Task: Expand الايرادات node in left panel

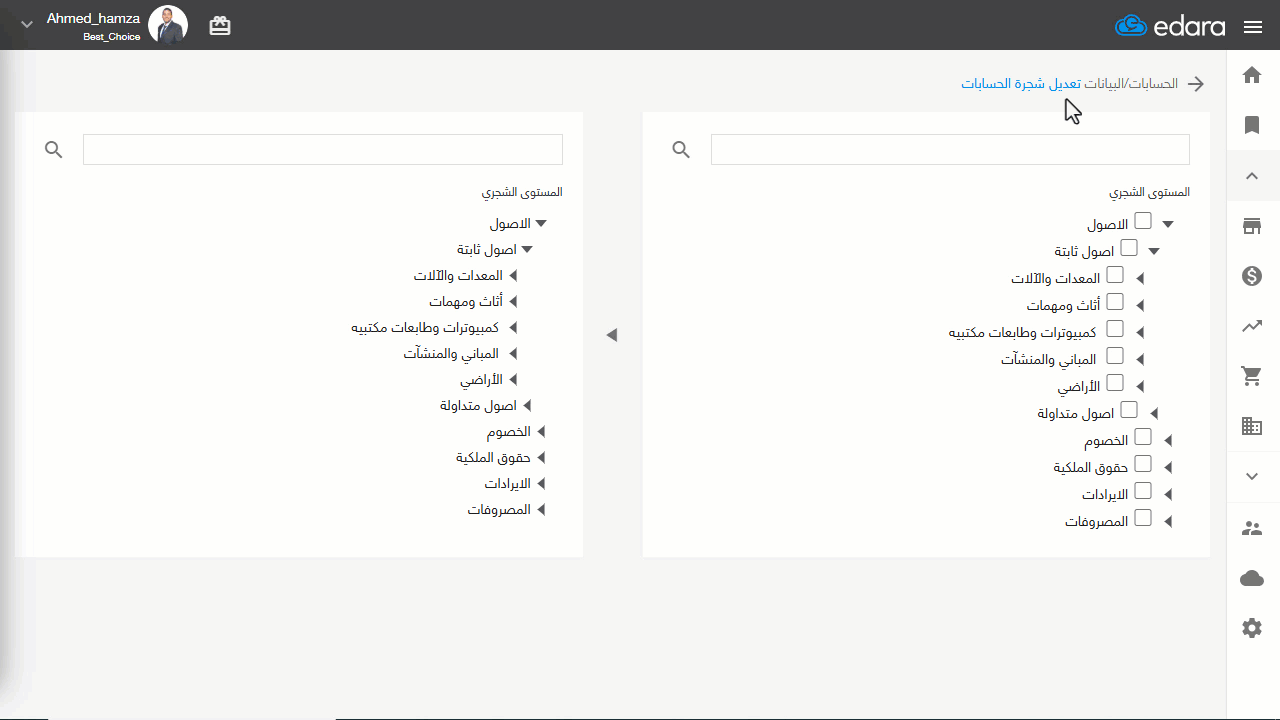Action: 541,484
